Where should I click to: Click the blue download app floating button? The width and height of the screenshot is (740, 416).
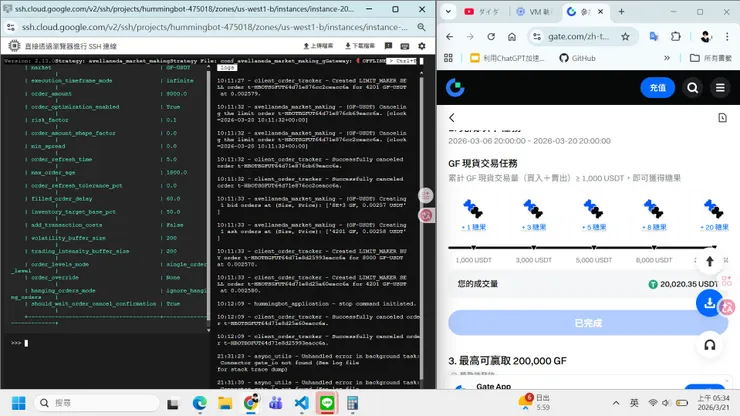(709, 303)
